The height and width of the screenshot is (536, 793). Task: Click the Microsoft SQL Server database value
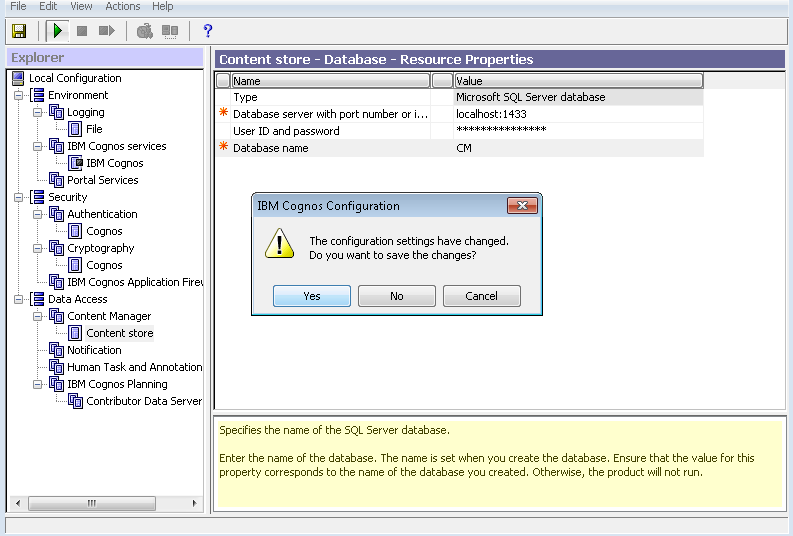pyautogui.click(x=578, y=97)
